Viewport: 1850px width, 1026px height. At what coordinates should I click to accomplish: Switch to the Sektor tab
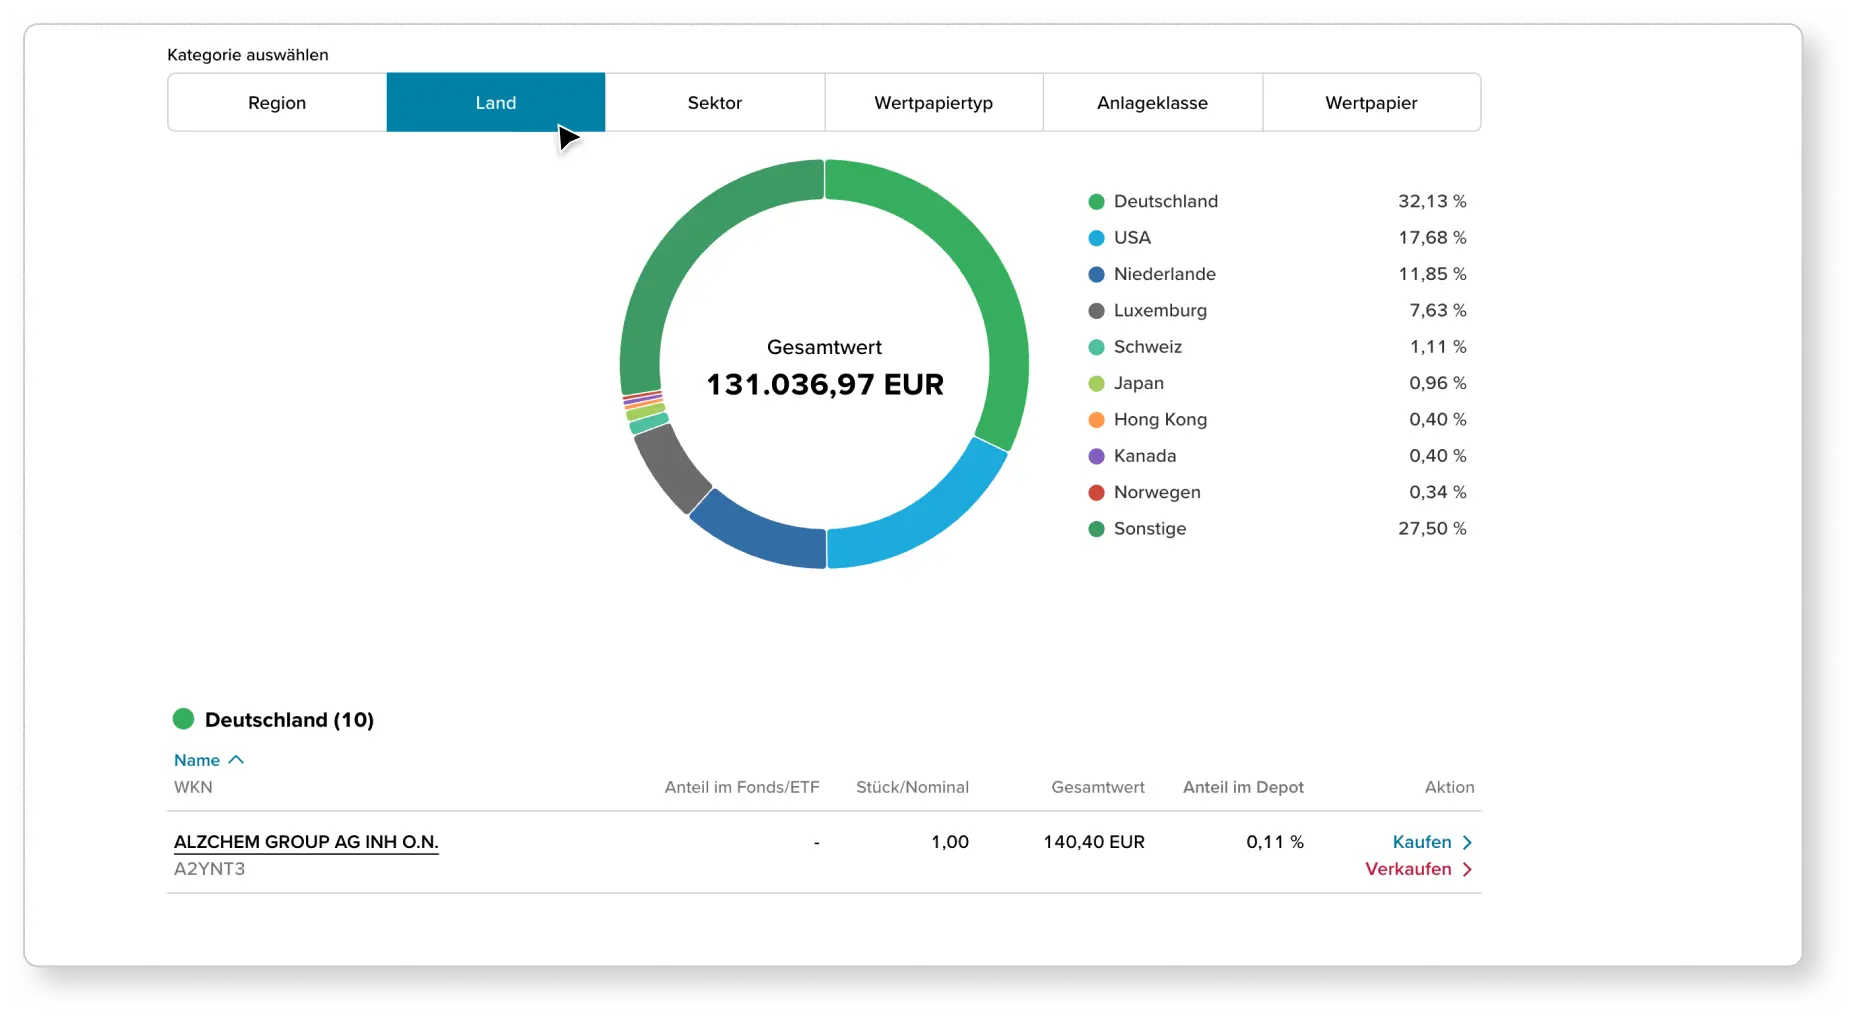pos(714,102)
